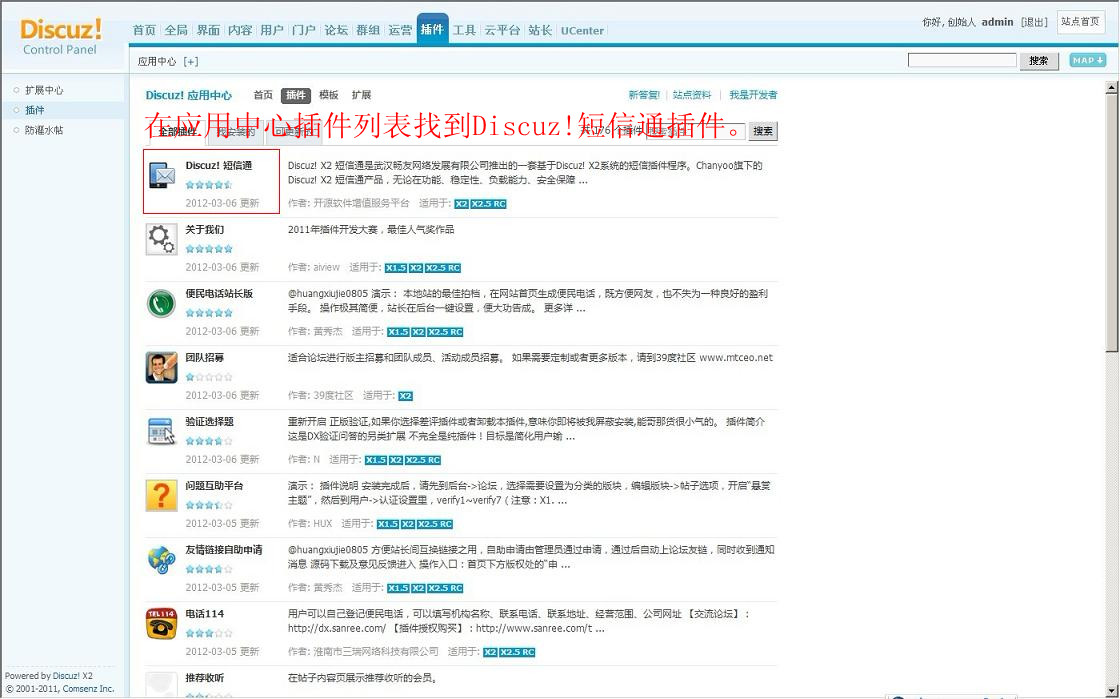Open the 电话114 plugin title
The width and height of the screenshot is (1120, 699).
[x=205, y=614]
